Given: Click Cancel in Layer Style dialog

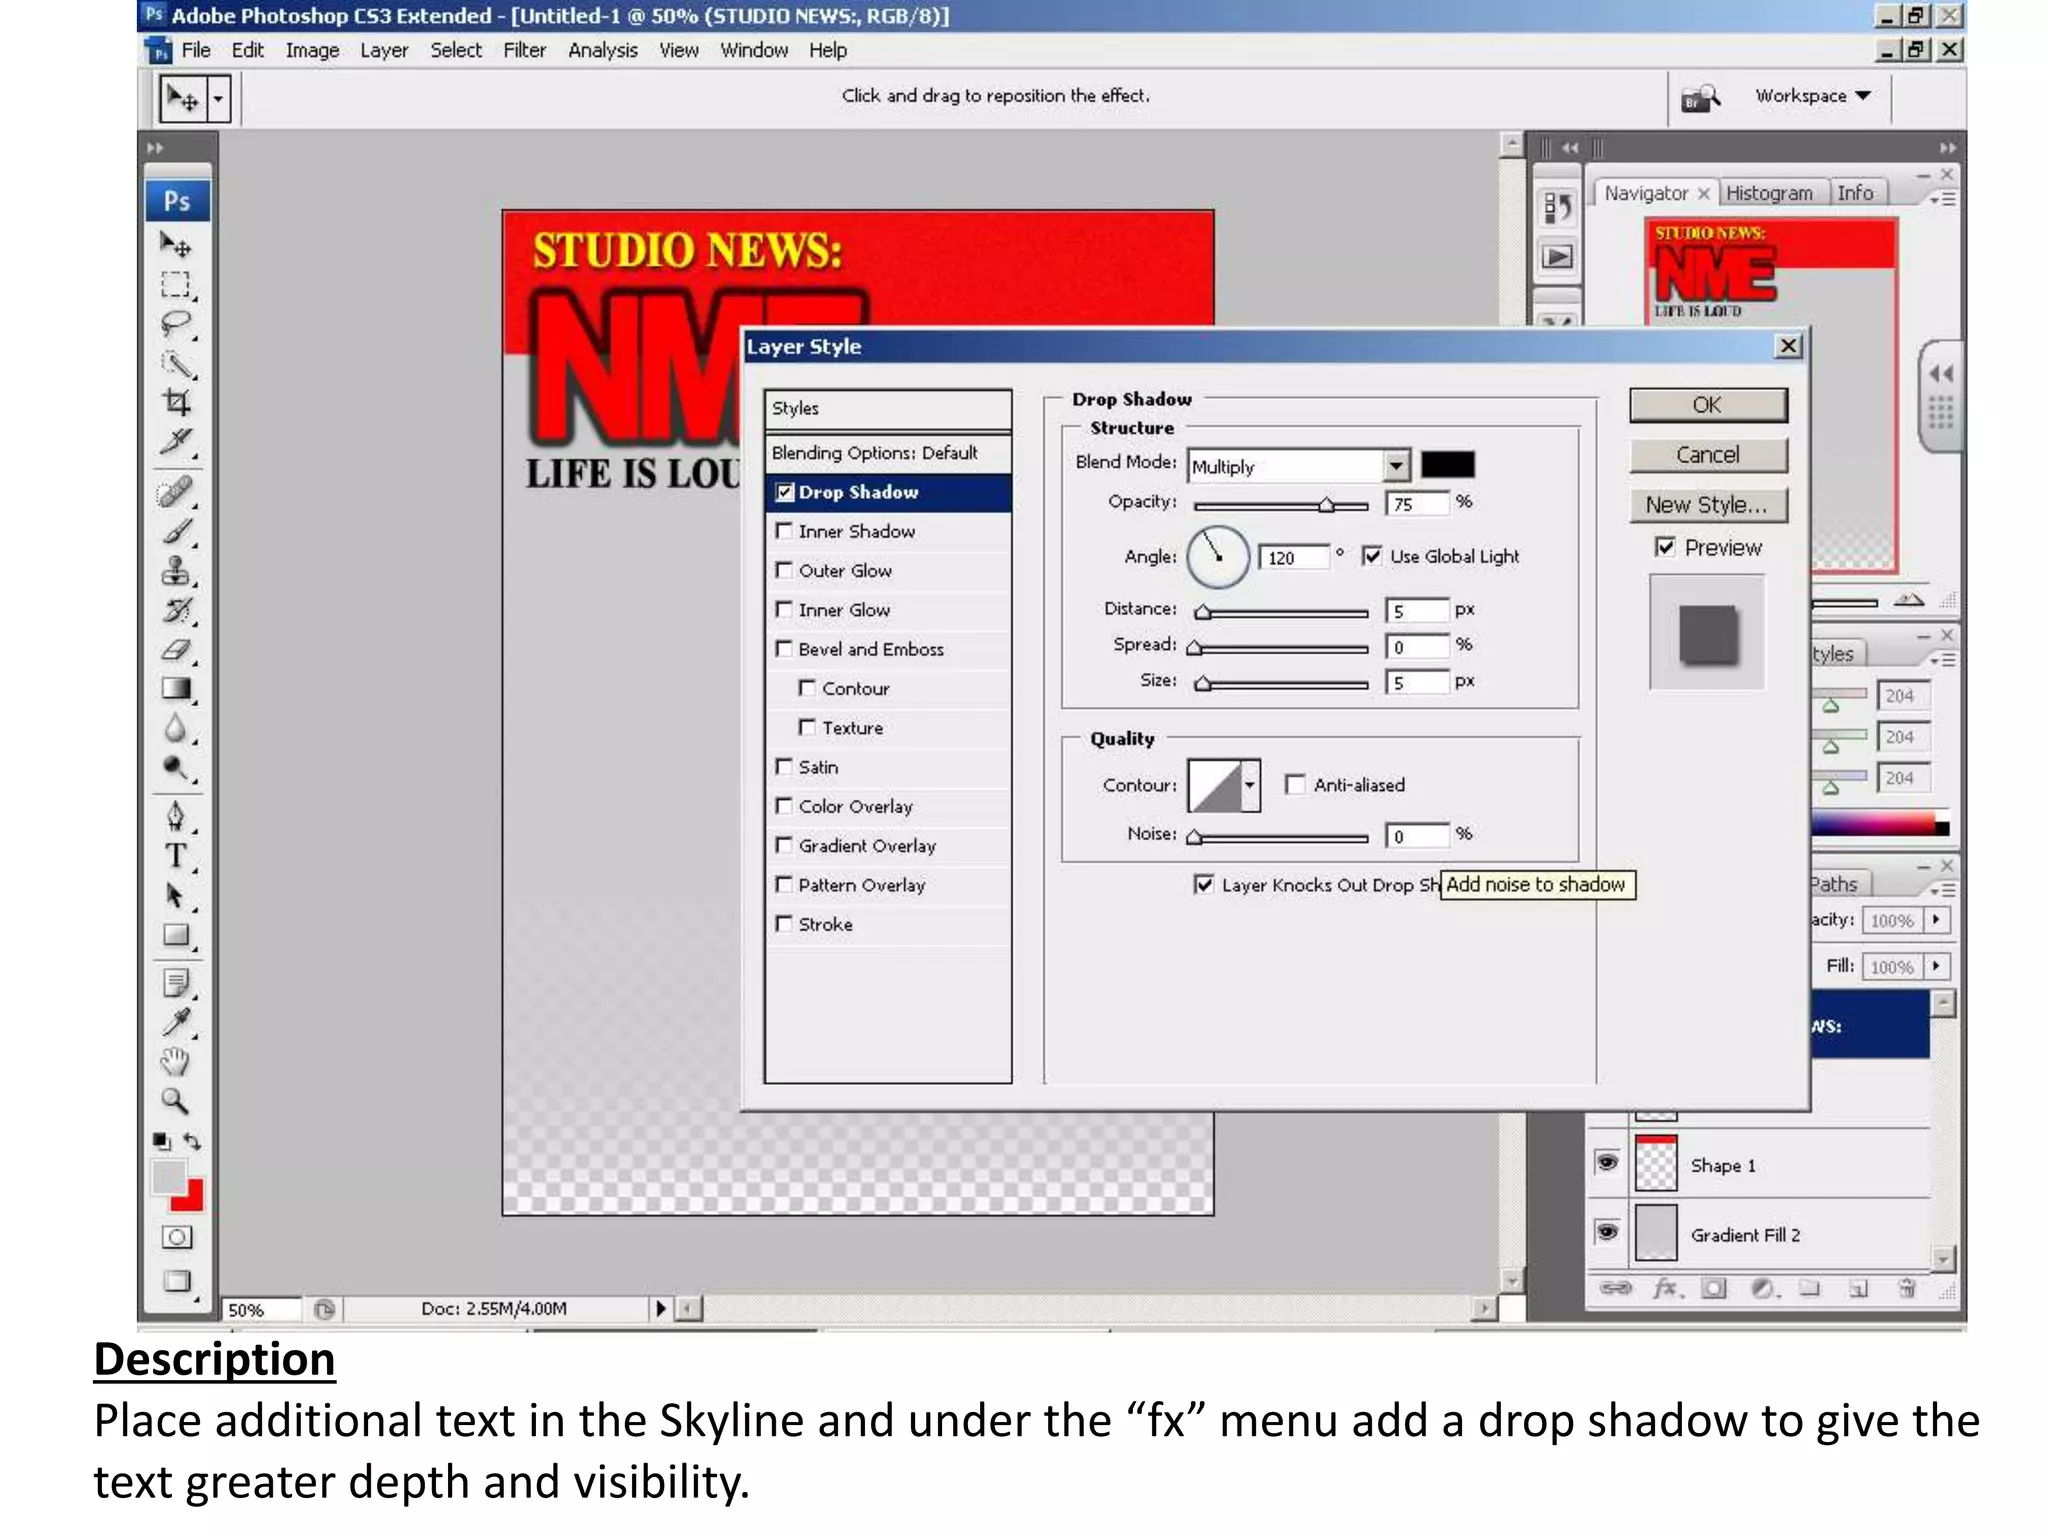Looking at the screenshot, I should coord(1708,455).
